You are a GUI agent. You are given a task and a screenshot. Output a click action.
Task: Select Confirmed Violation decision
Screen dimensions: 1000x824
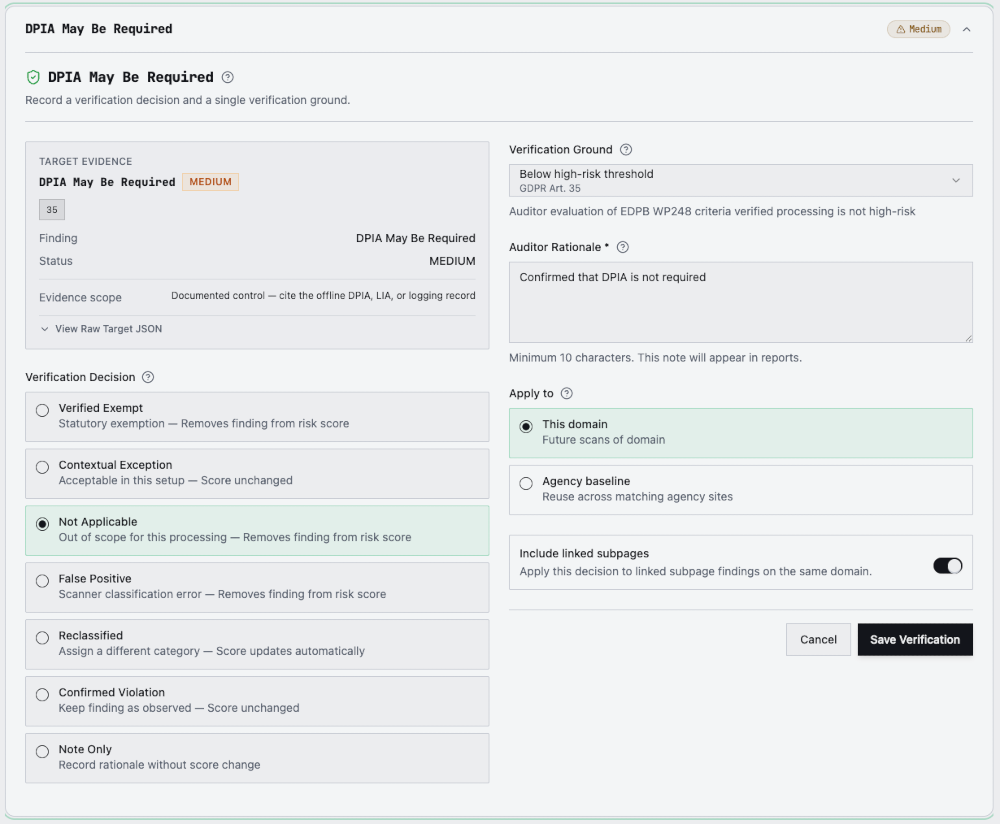coord(257,701)
